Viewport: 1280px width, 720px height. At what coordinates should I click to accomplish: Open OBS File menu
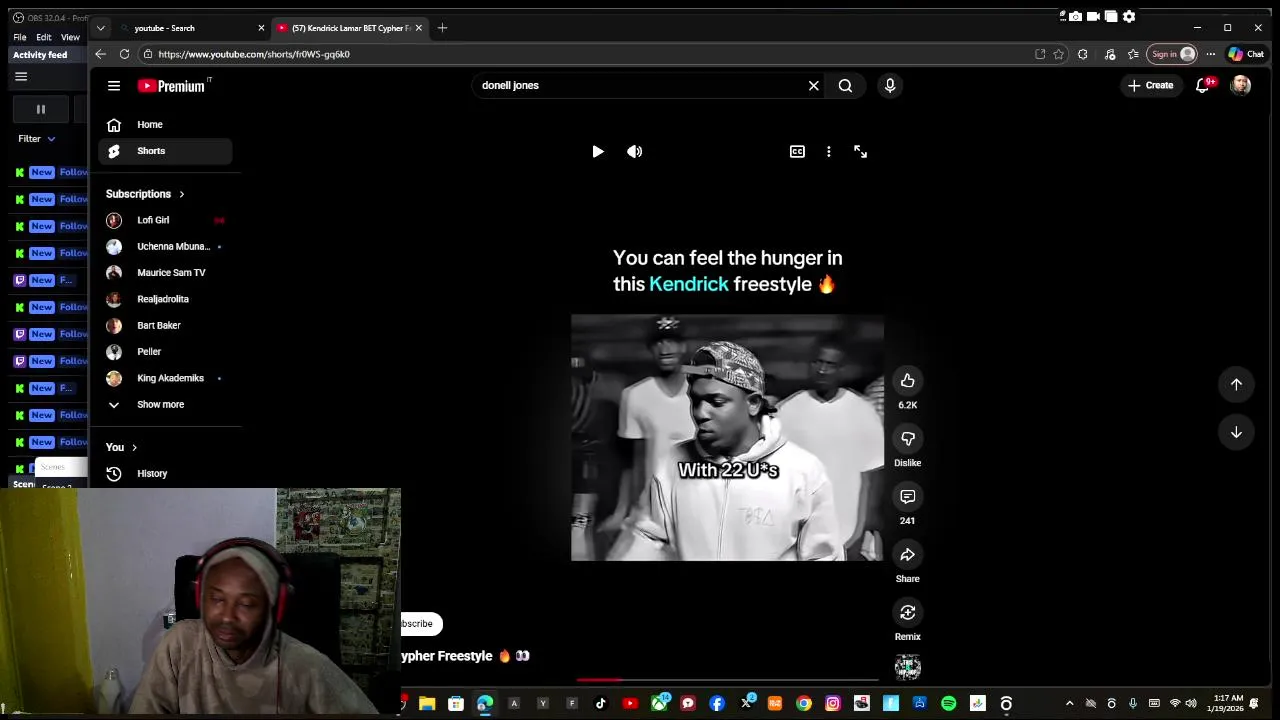pos(20,37)
